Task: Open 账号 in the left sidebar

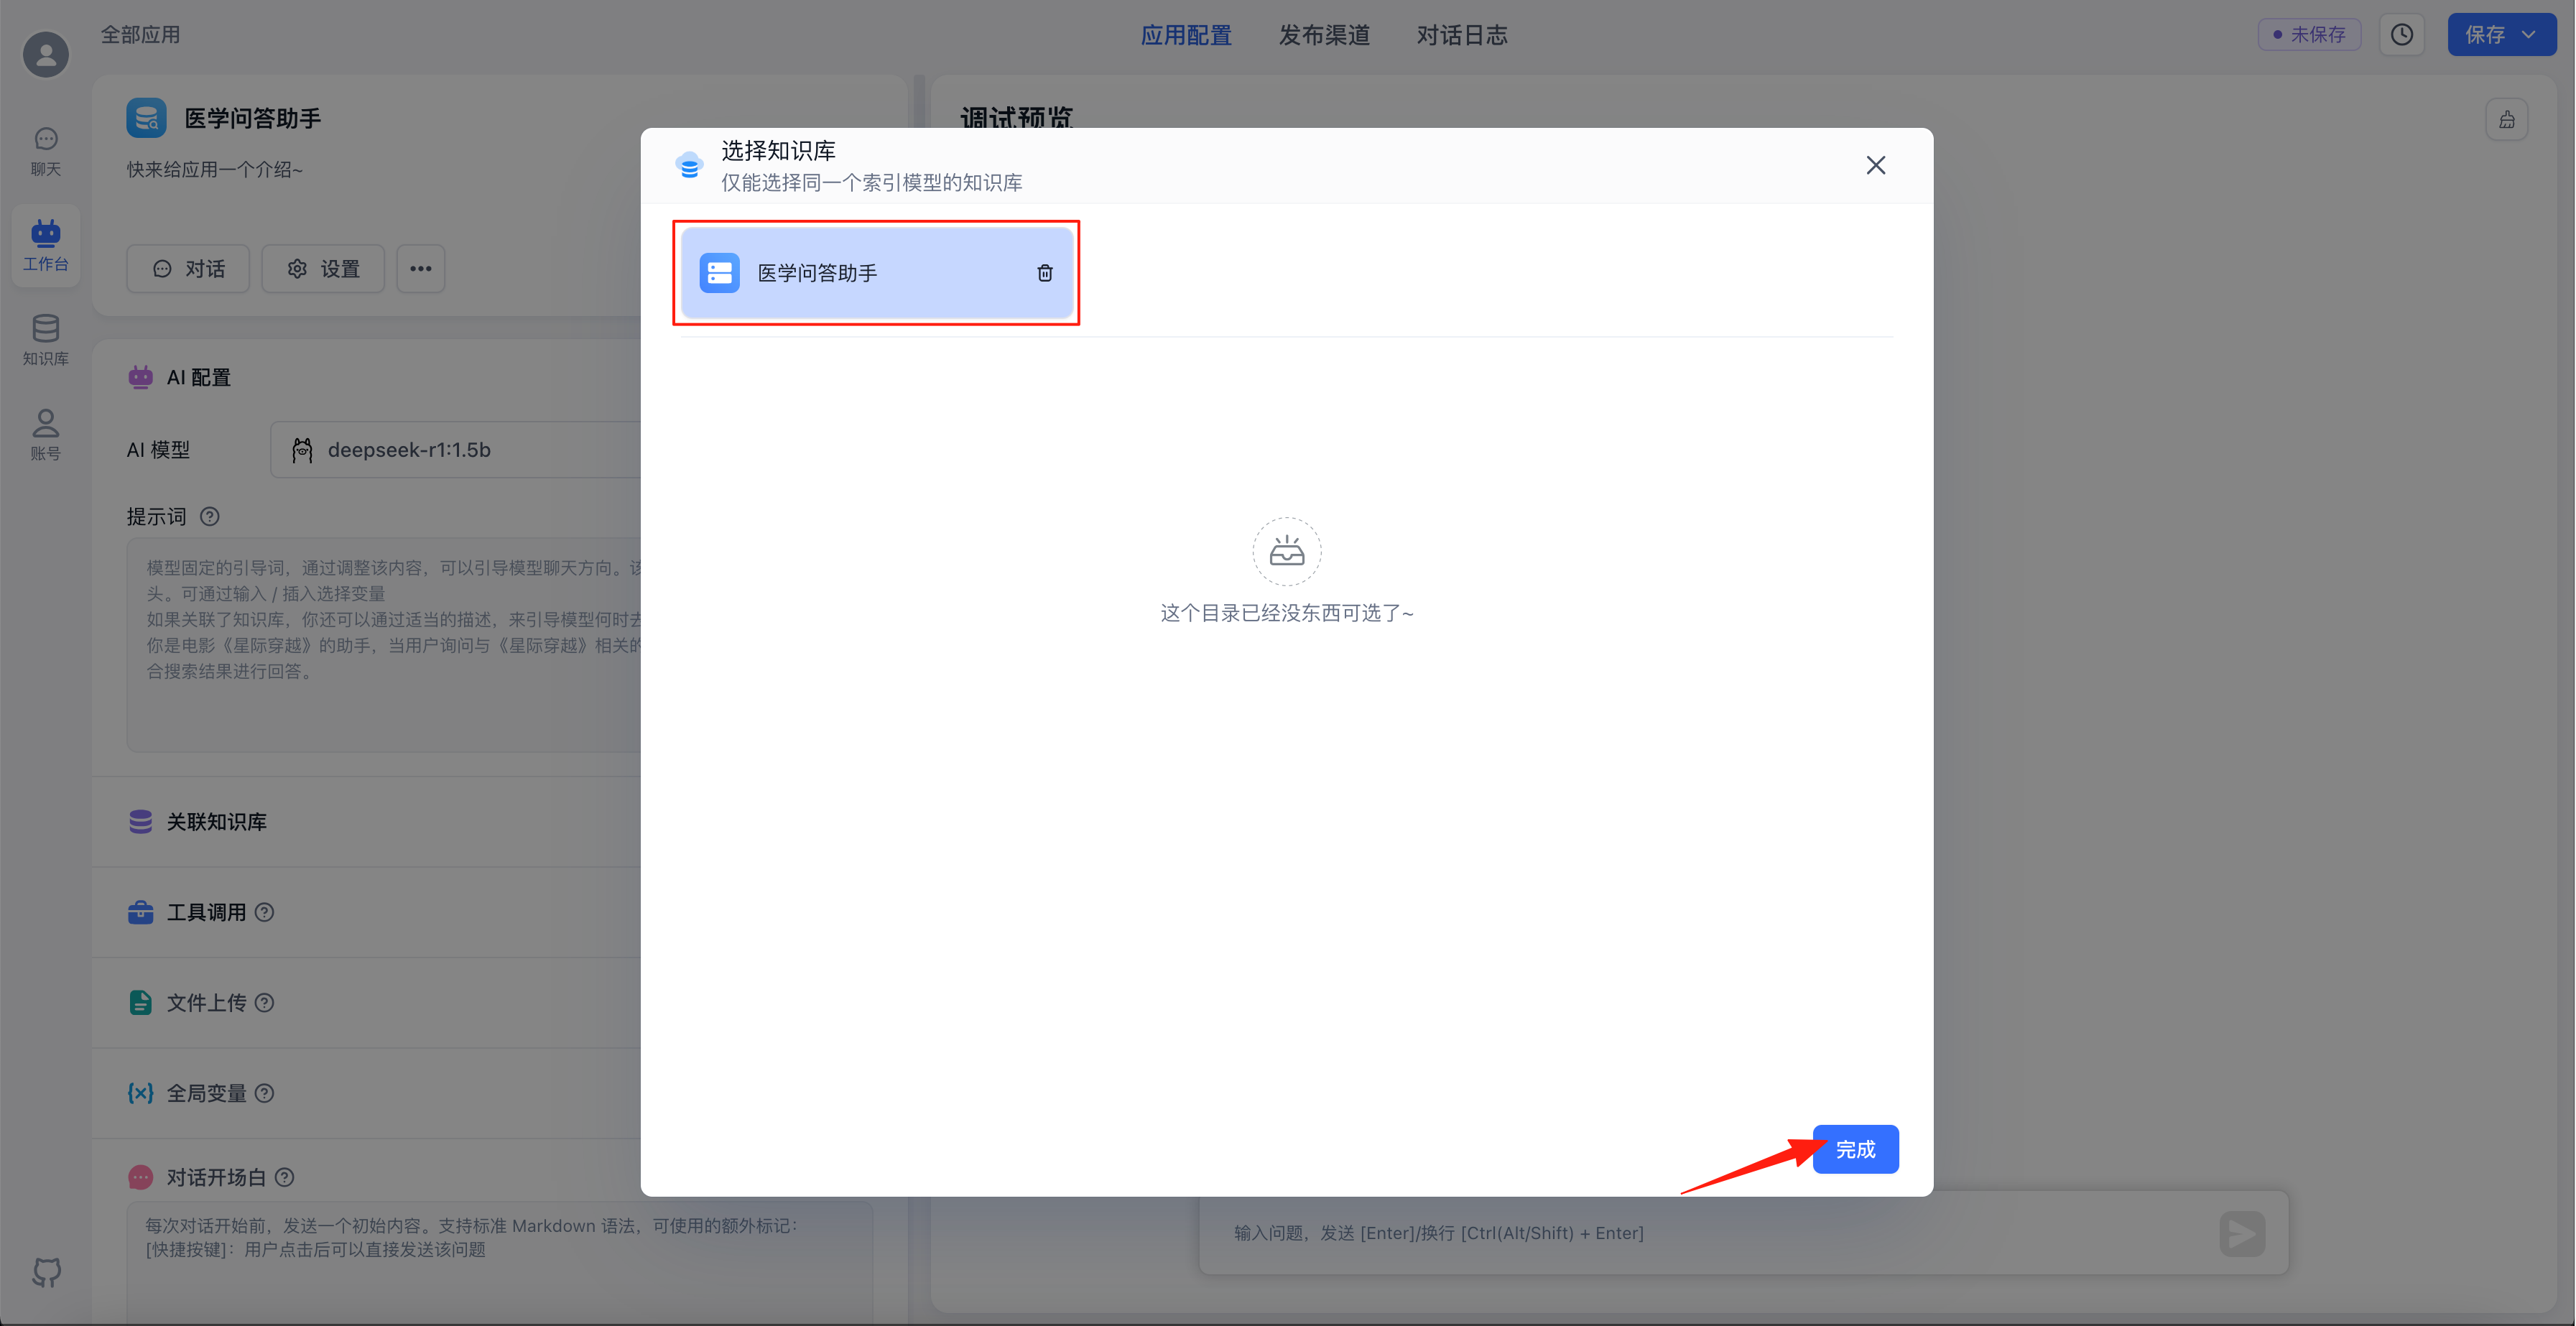Action: click(45, 434)
